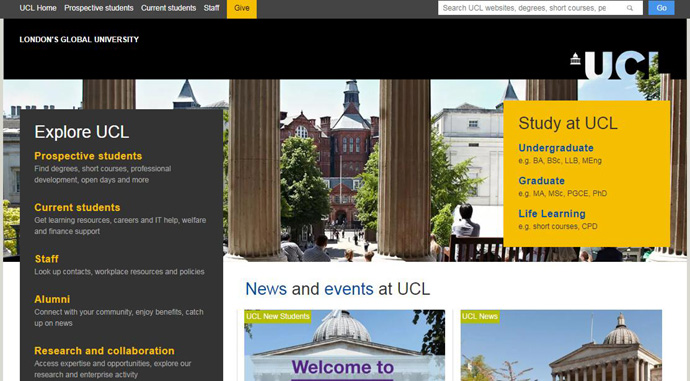This screenshot has width=690, height=381.
Task: Open the UCL New Students thumbnail
Action: [345, 345]
